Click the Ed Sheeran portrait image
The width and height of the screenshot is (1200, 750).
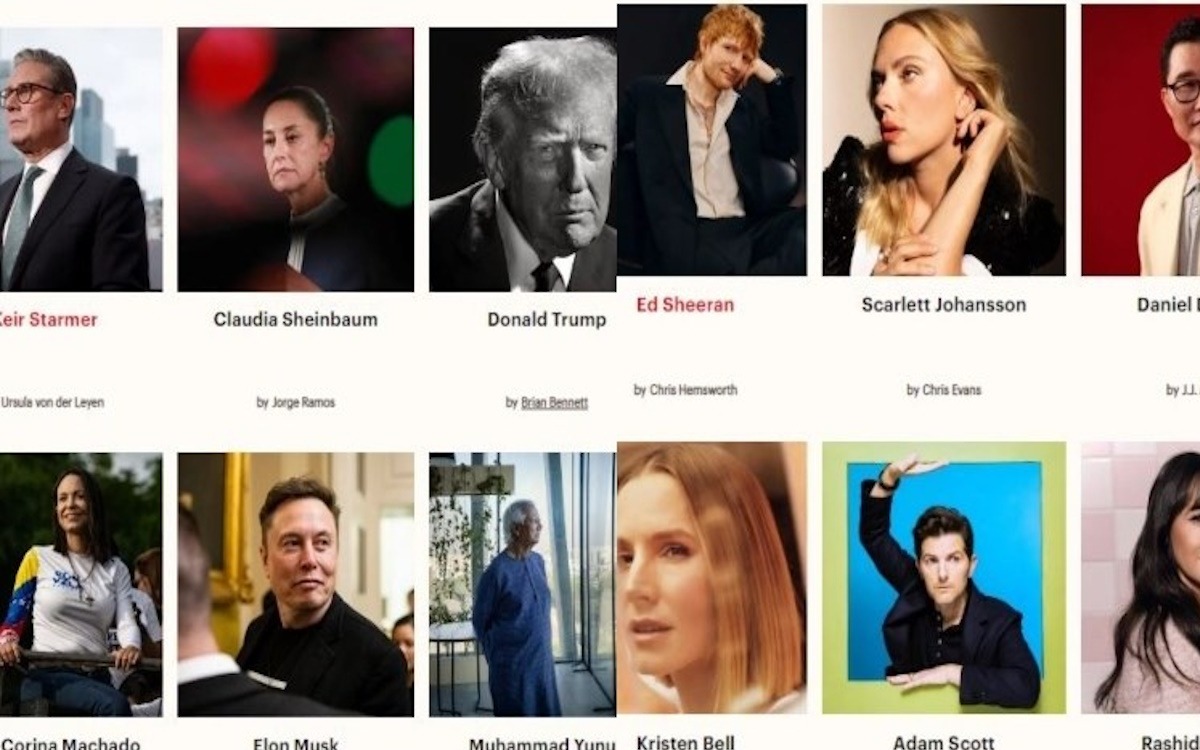[x=712, y=140]
